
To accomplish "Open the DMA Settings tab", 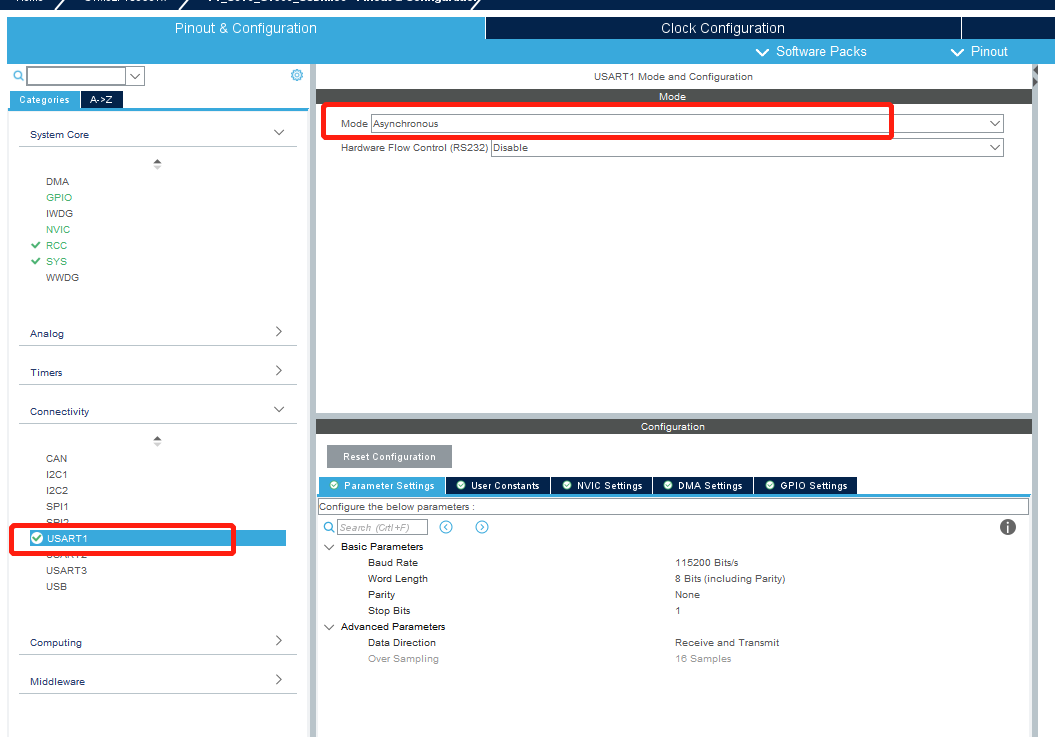I will pyautogui.click(x=703, y=485).
